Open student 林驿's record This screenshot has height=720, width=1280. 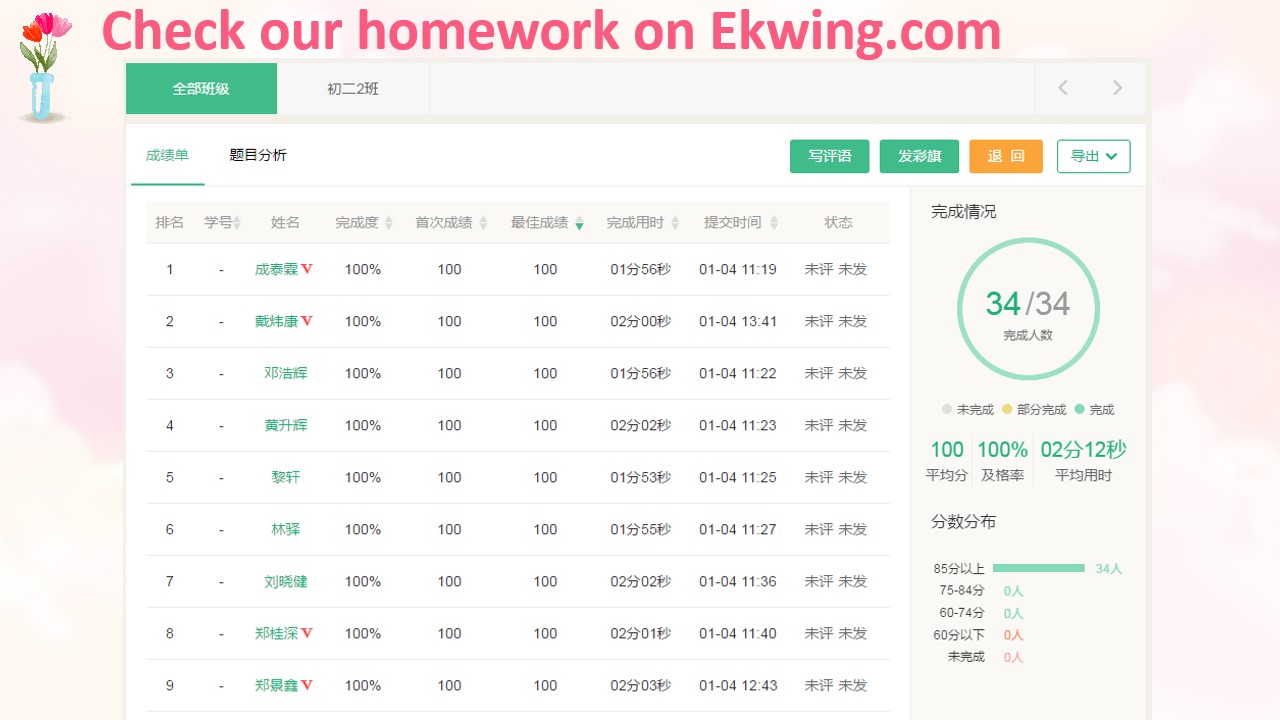pos(286,529)
